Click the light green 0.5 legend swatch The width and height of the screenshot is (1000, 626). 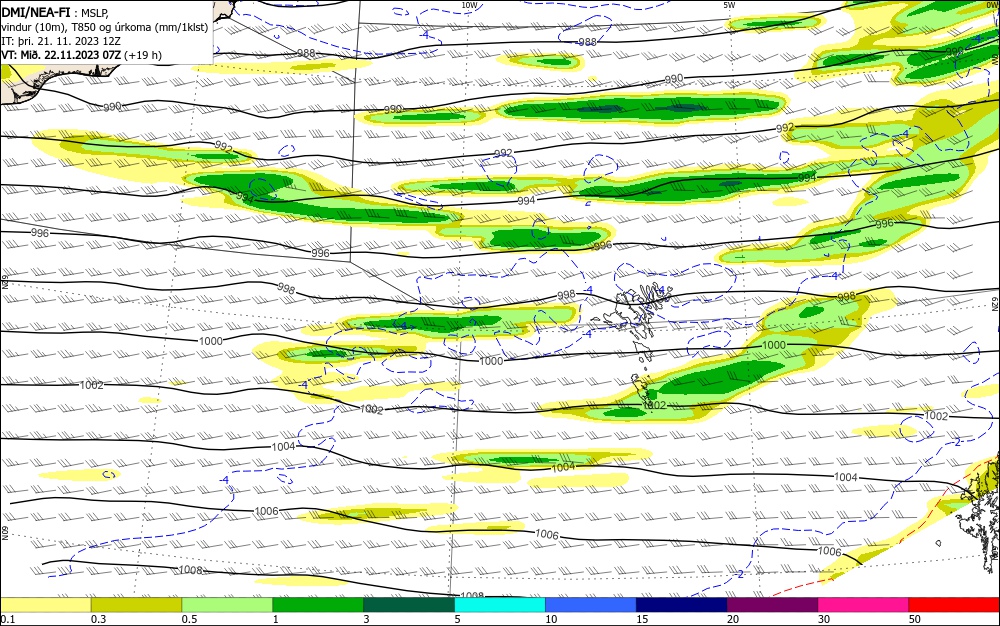pyautogui.click(x=227, y=605)
